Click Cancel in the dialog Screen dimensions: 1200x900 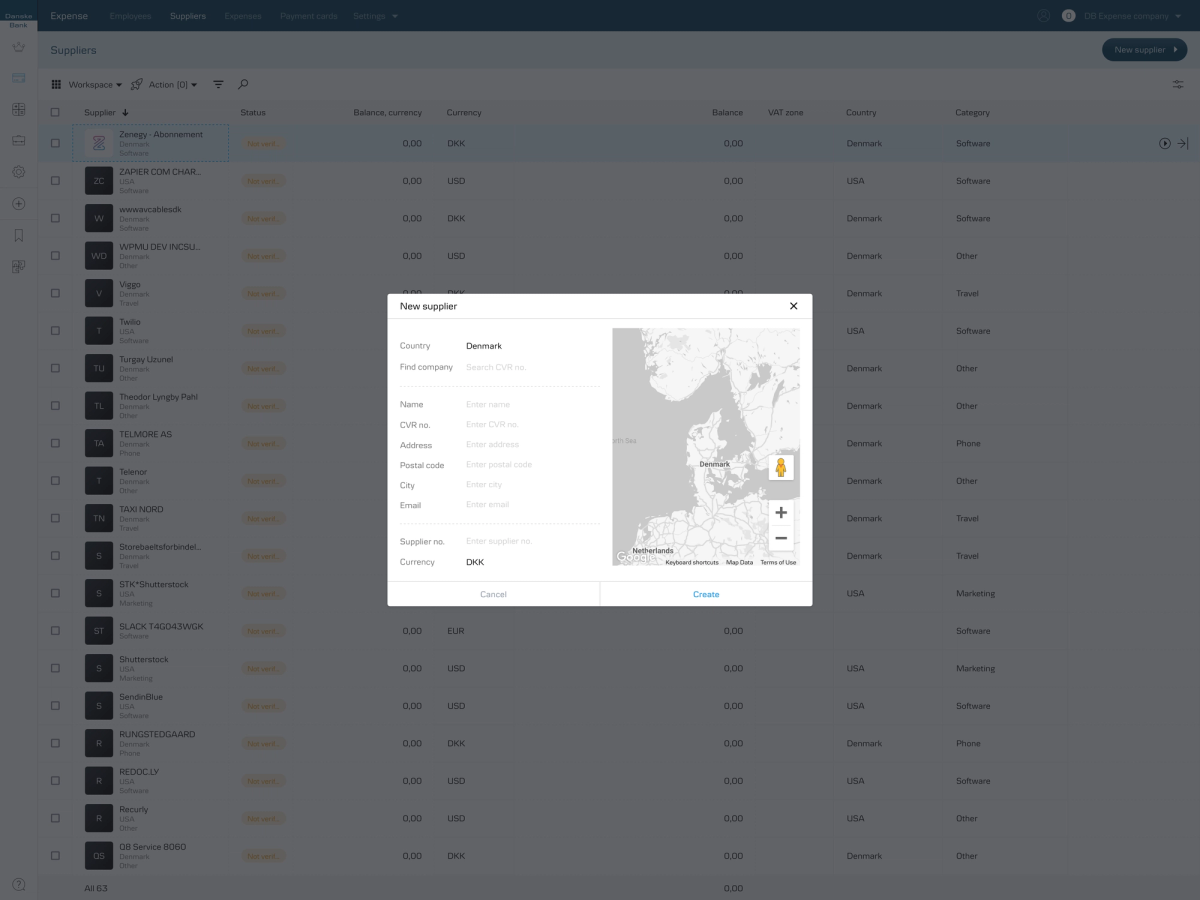[x=493, y=594]
